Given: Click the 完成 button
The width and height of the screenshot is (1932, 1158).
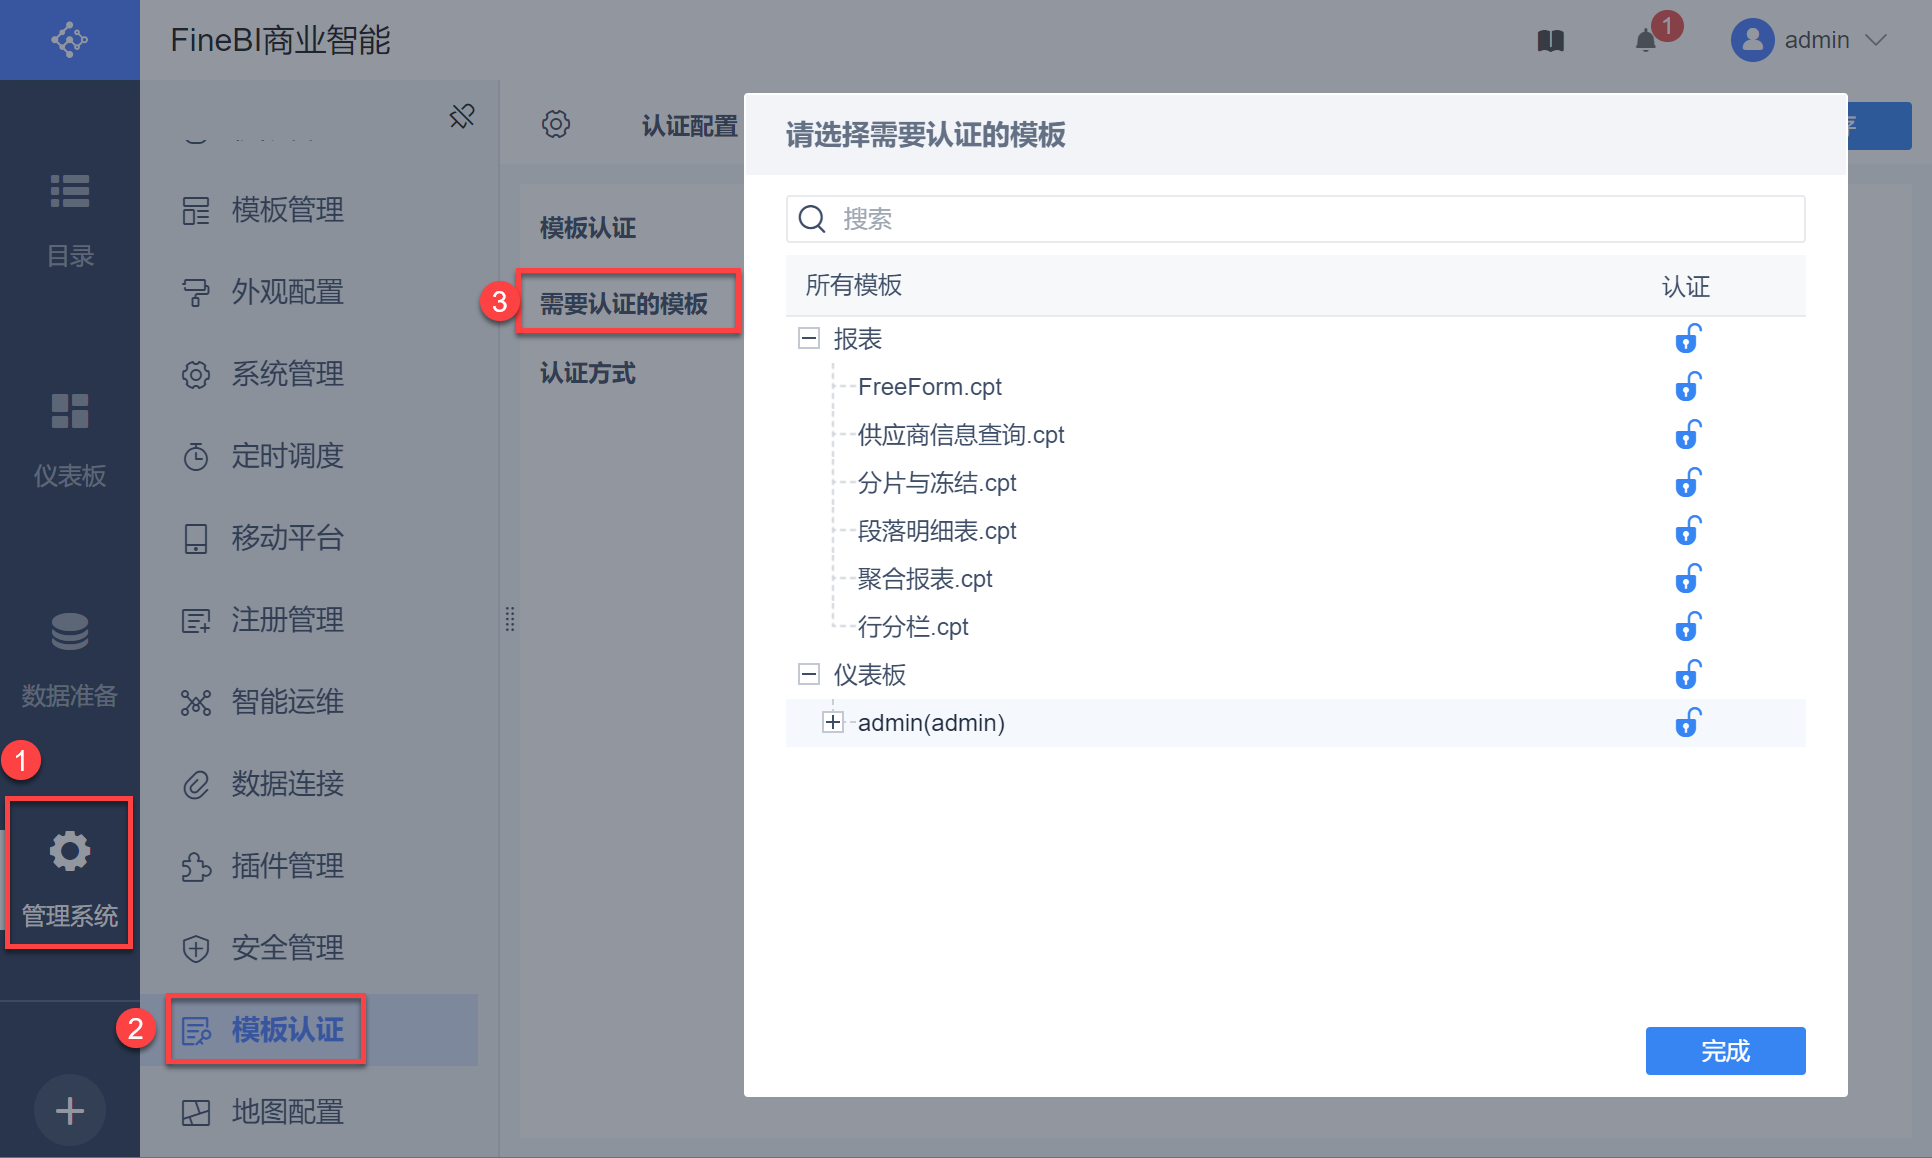Looking at the screenshot, I should coord(1725,1051).
